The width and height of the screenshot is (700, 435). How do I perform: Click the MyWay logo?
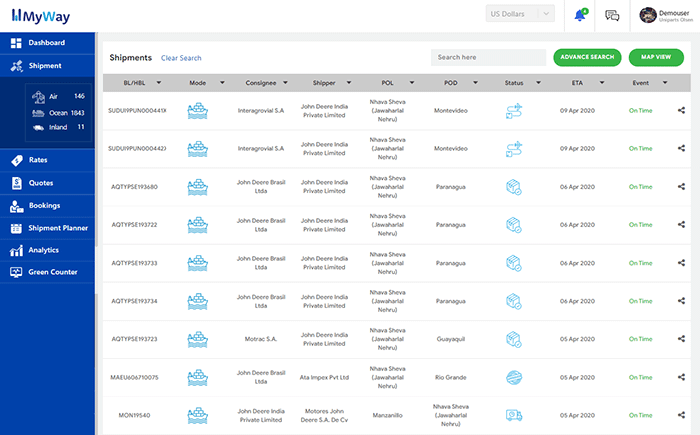tap(41, 16)
